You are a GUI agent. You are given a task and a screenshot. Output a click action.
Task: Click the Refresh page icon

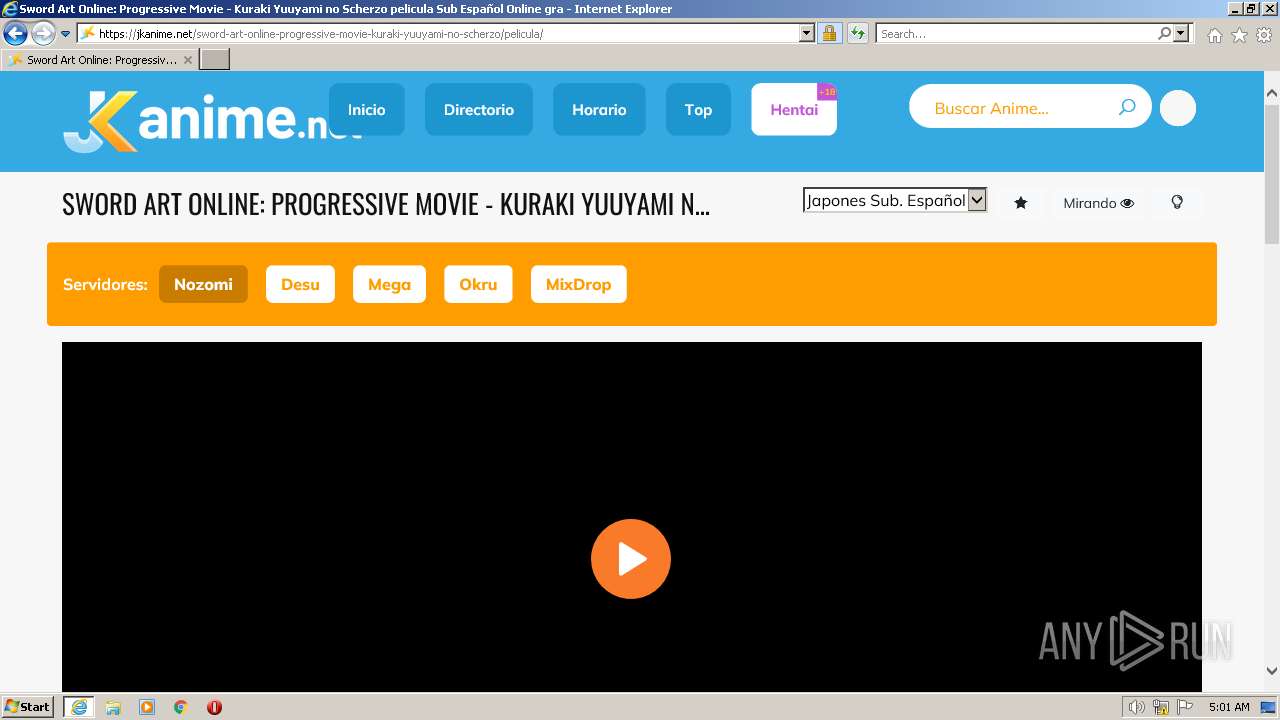pyautogui.click(x=857, y=34)
